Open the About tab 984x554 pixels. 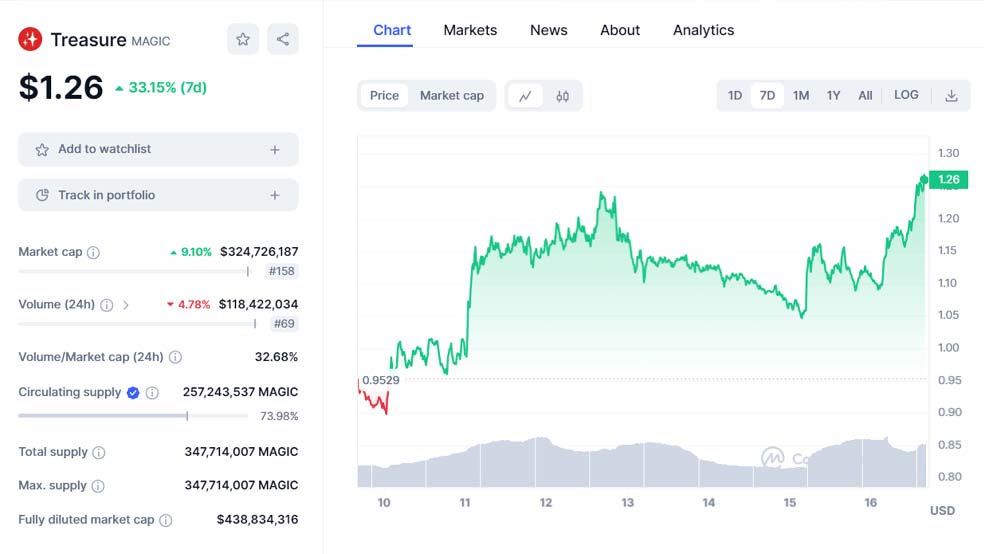[x=620, y=30]
